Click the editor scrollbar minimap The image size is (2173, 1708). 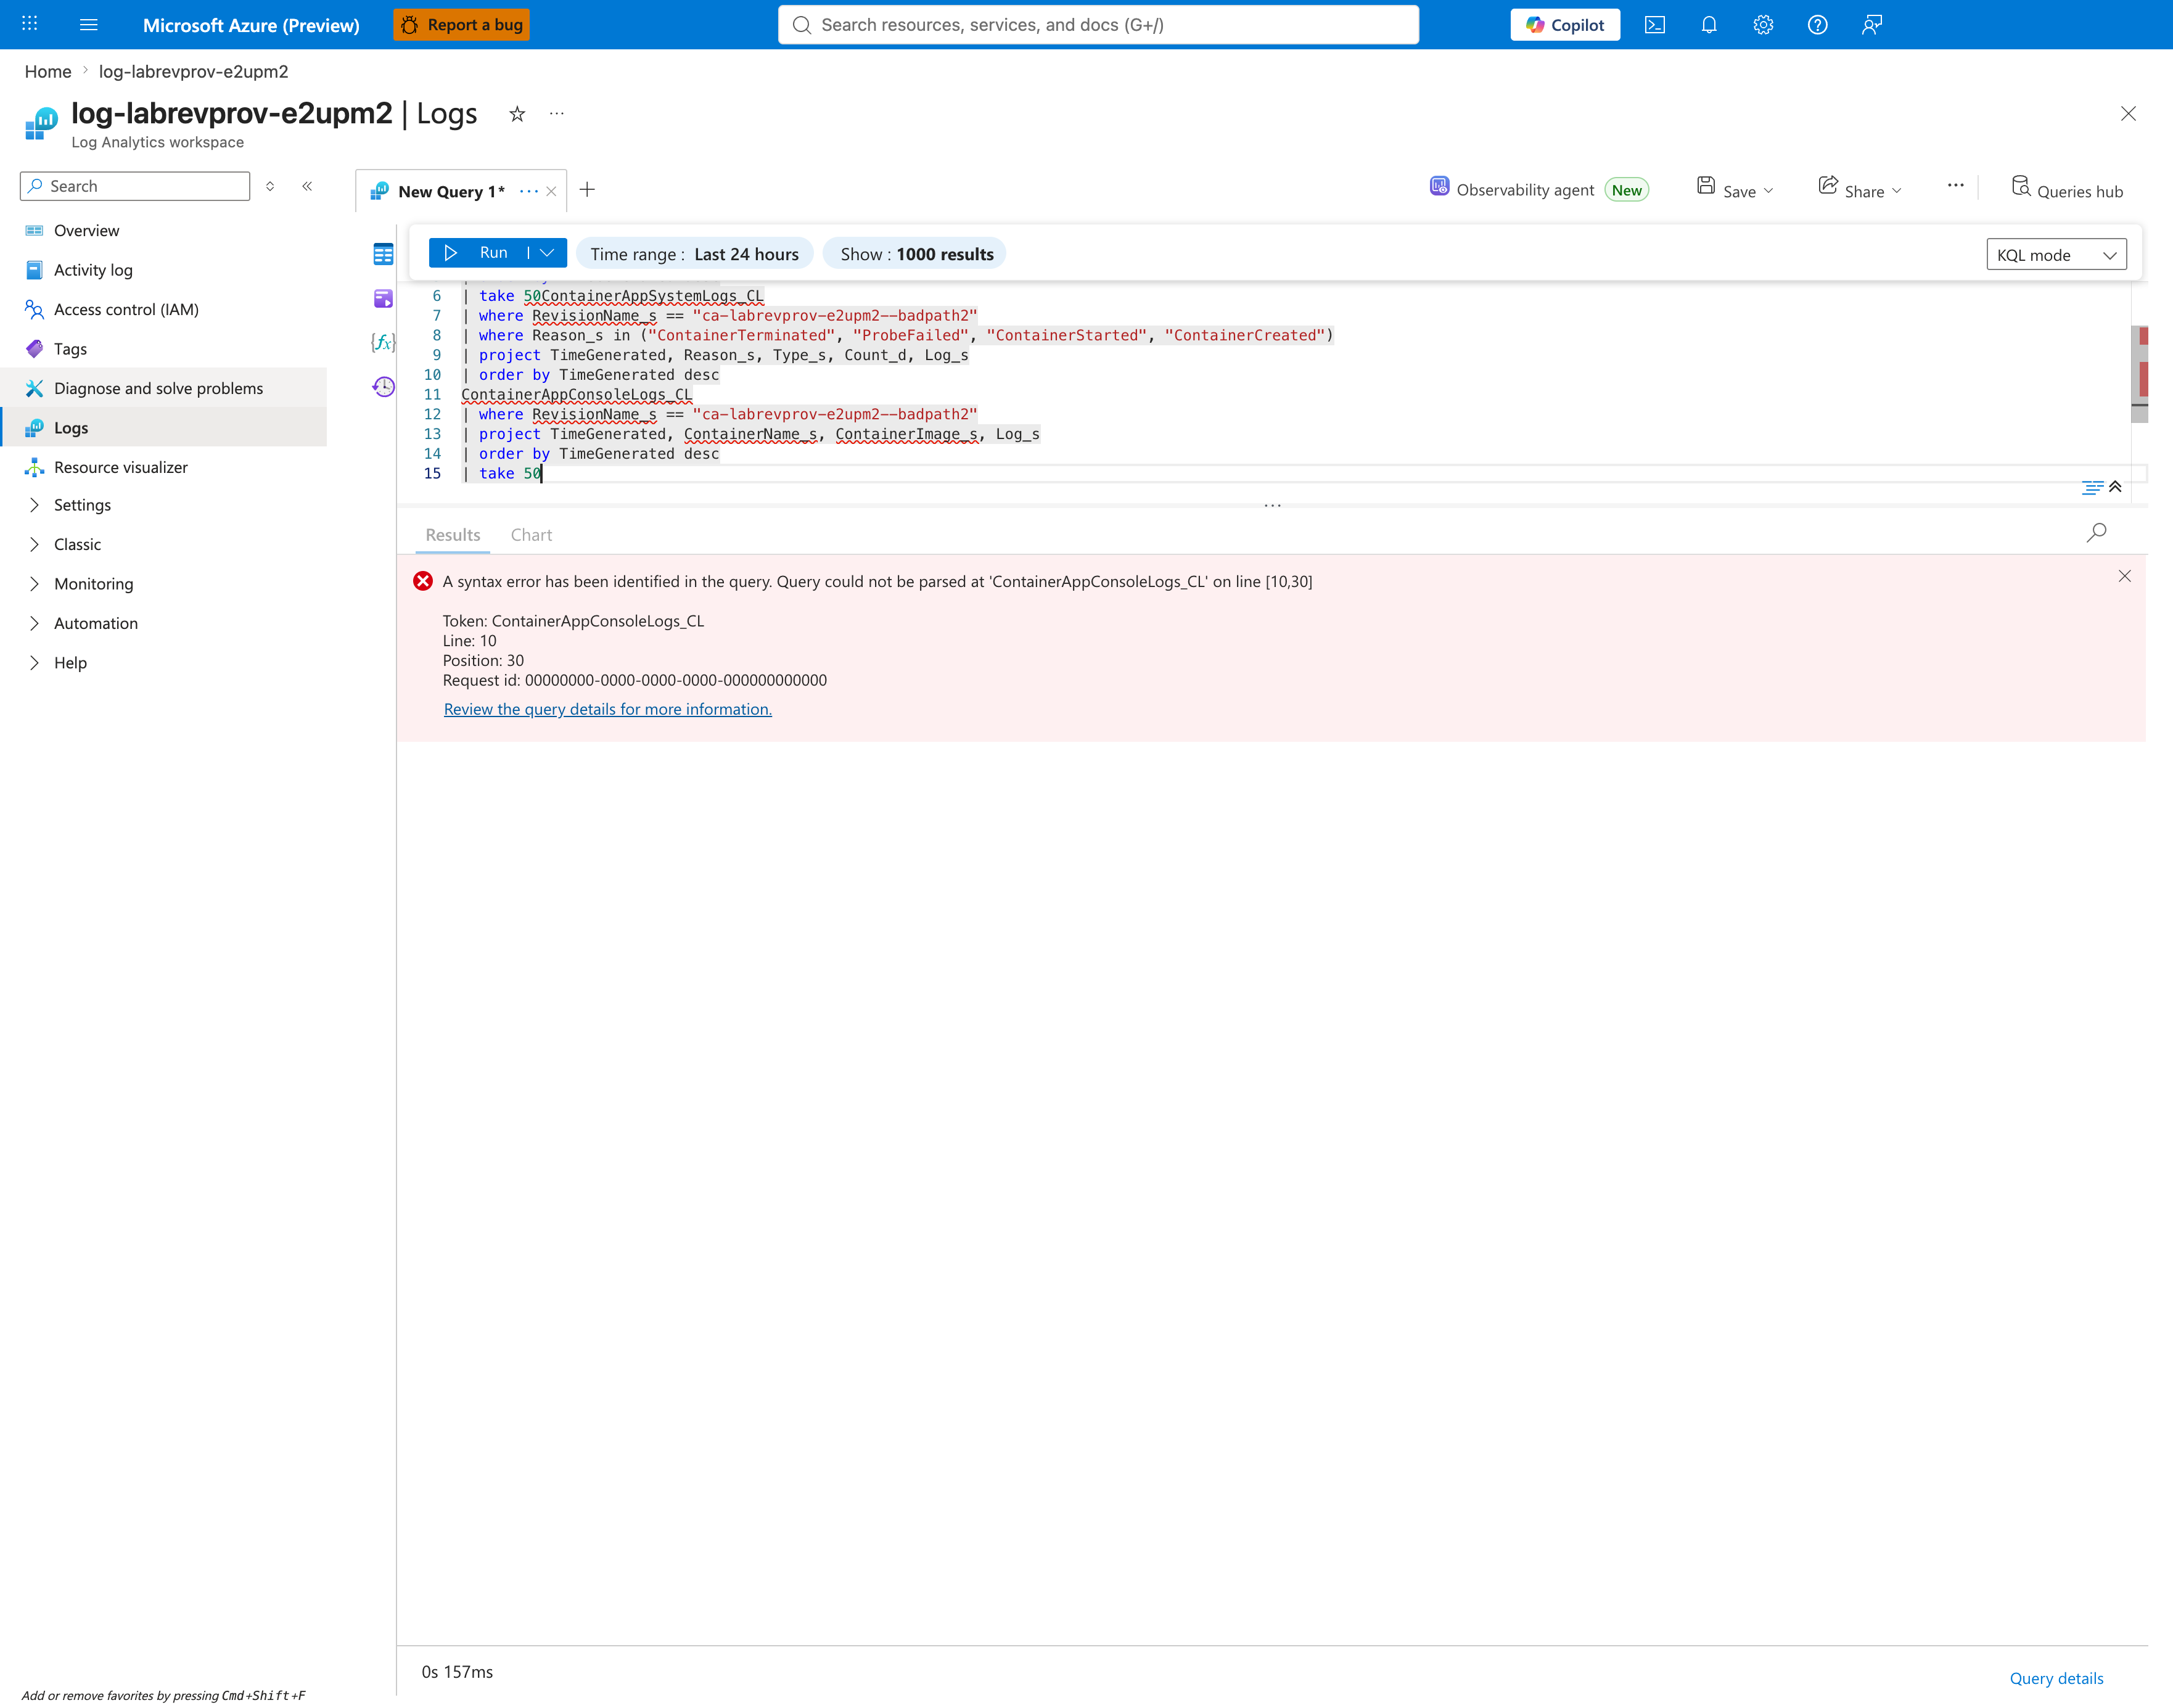coord(2140,374)
